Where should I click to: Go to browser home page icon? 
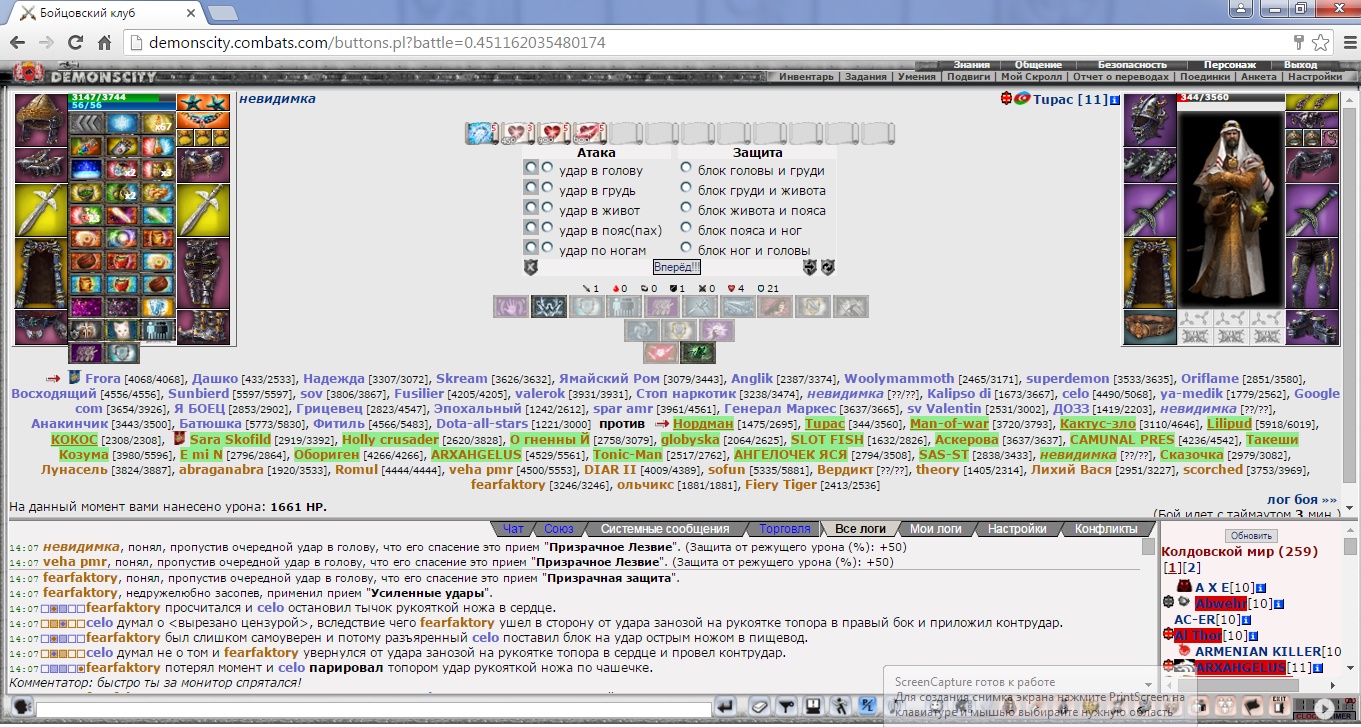coord(104,43)
